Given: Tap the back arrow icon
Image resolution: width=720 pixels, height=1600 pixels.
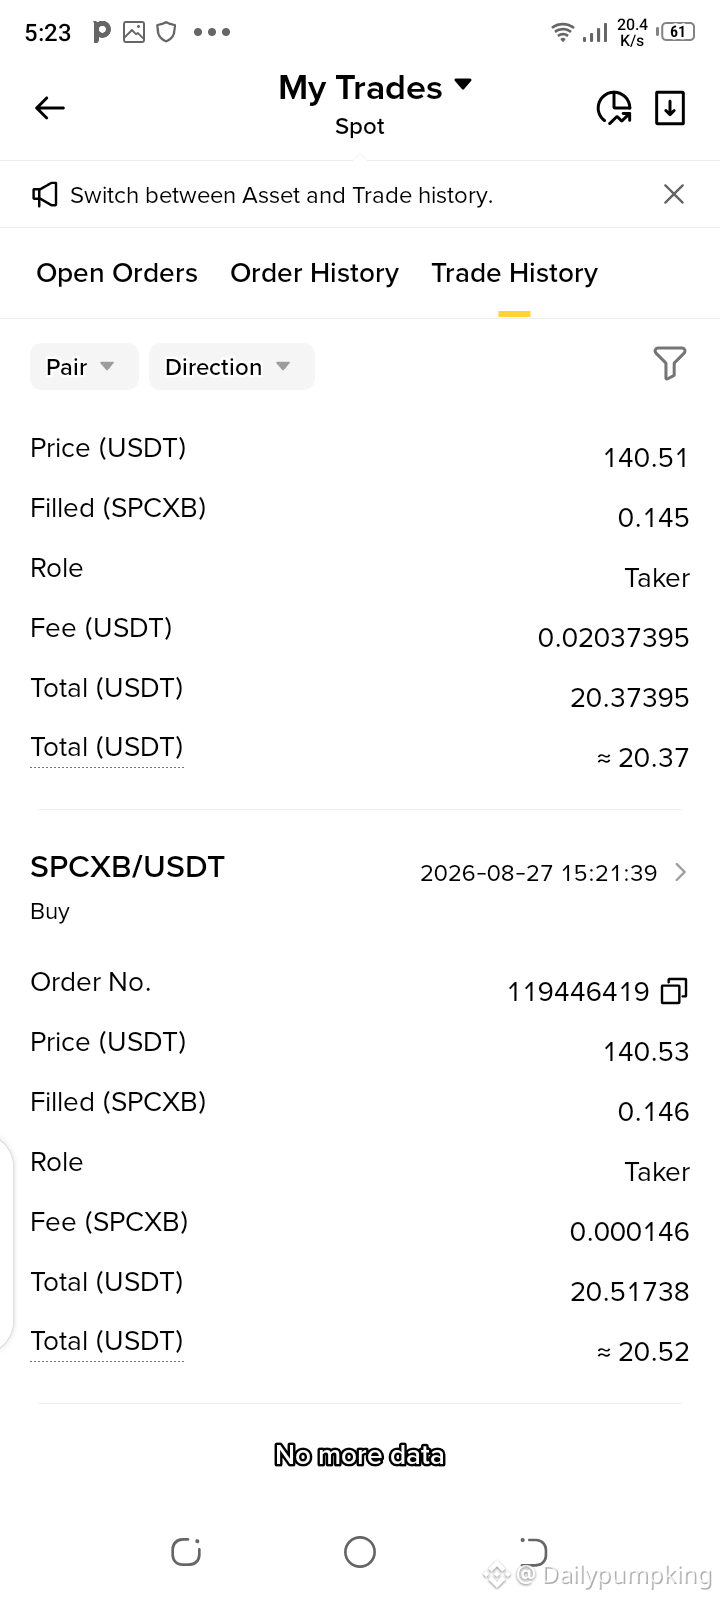Looking at the screenshot, I should tap(49, 108).
